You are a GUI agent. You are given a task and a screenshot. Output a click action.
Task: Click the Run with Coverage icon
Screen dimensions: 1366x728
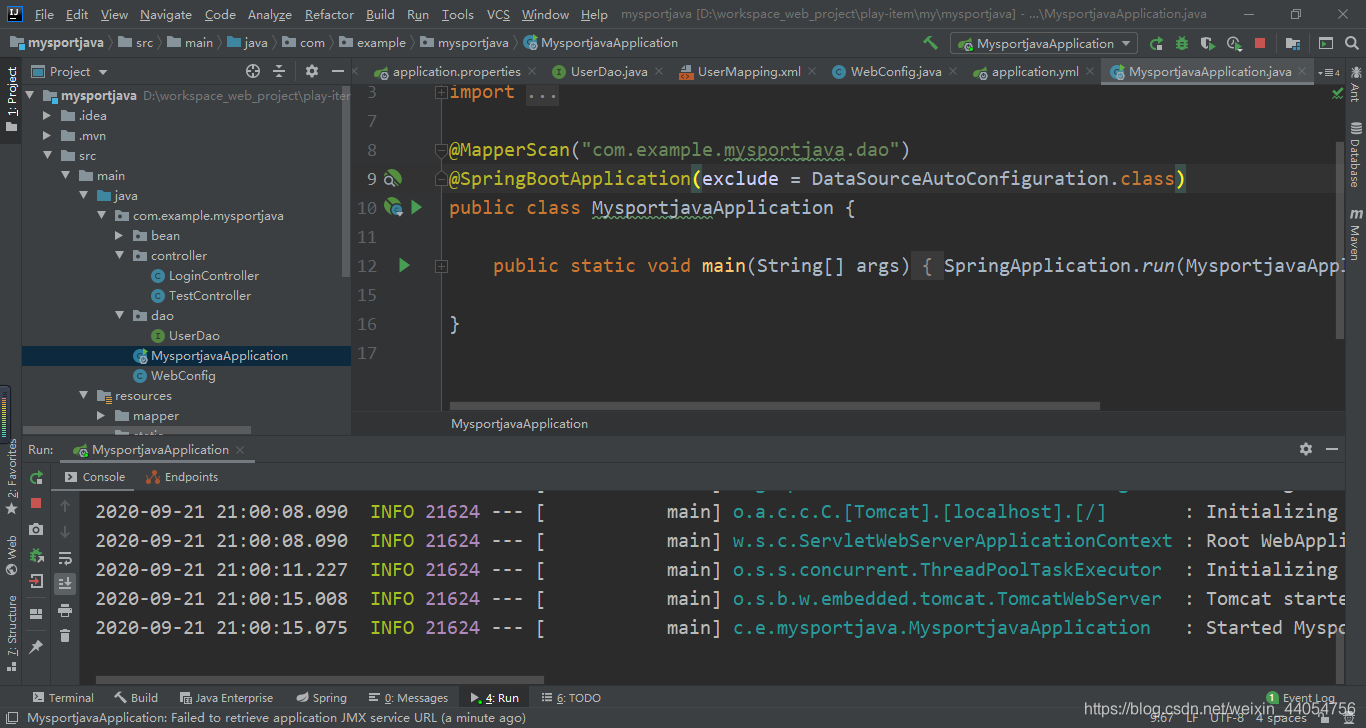click(x=1208, y=43)
